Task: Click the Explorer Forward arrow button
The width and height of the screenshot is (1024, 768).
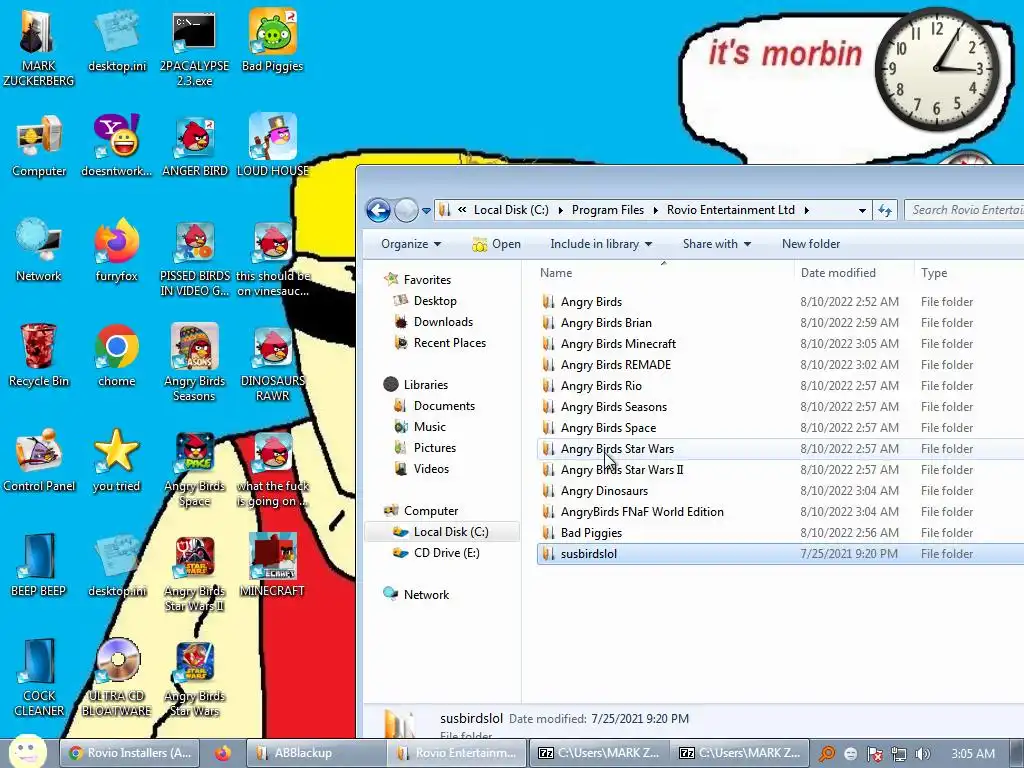Action: pos(406,210)
